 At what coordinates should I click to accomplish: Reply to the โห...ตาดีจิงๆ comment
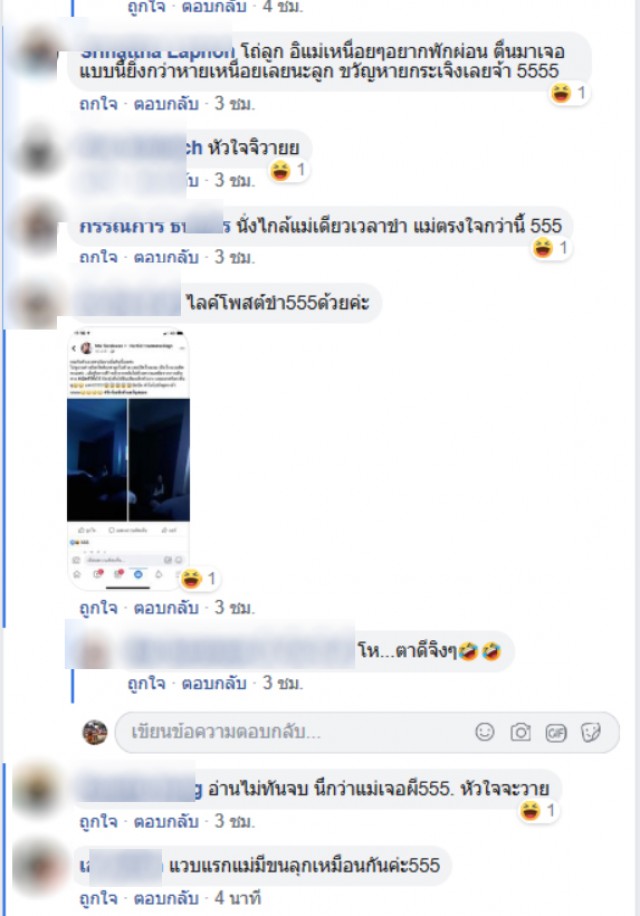point(214,683)
